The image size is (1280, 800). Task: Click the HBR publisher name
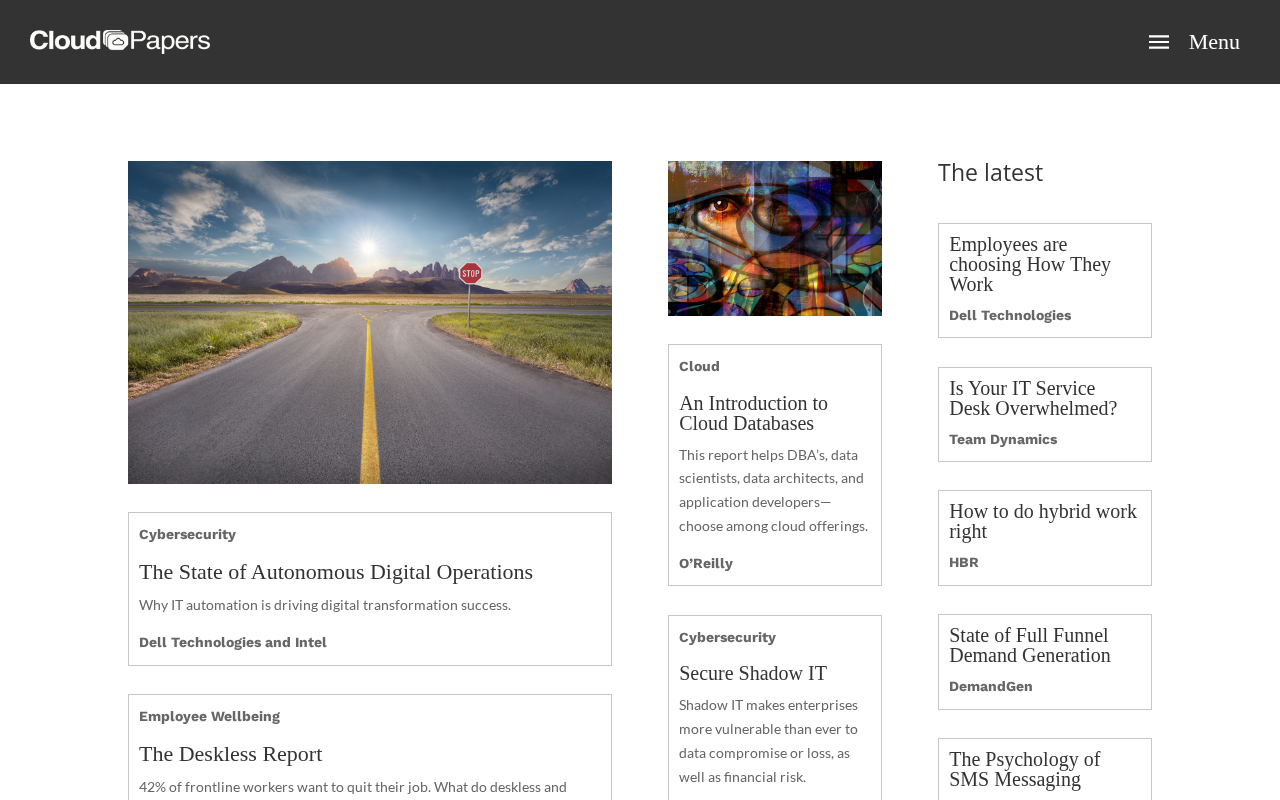click(964, 562)
